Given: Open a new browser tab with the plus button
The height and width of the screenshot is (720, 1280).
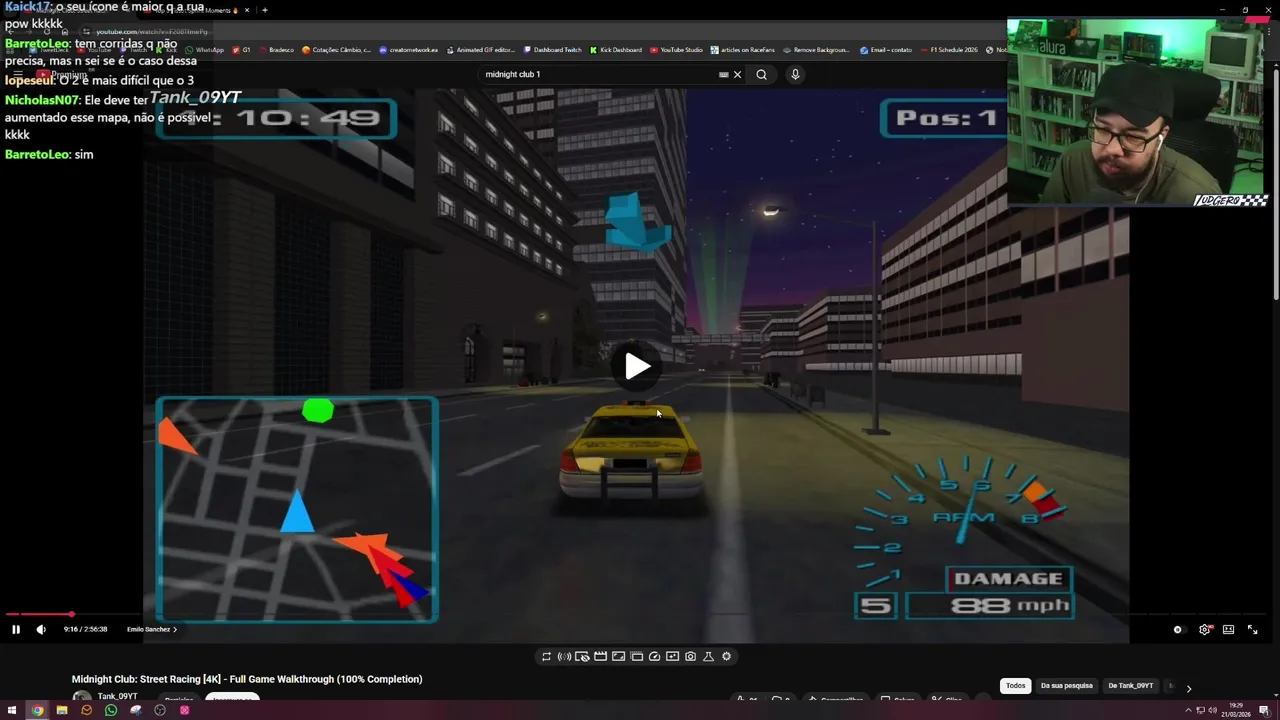Looking at the screenshot, I should tap(264, 10).
